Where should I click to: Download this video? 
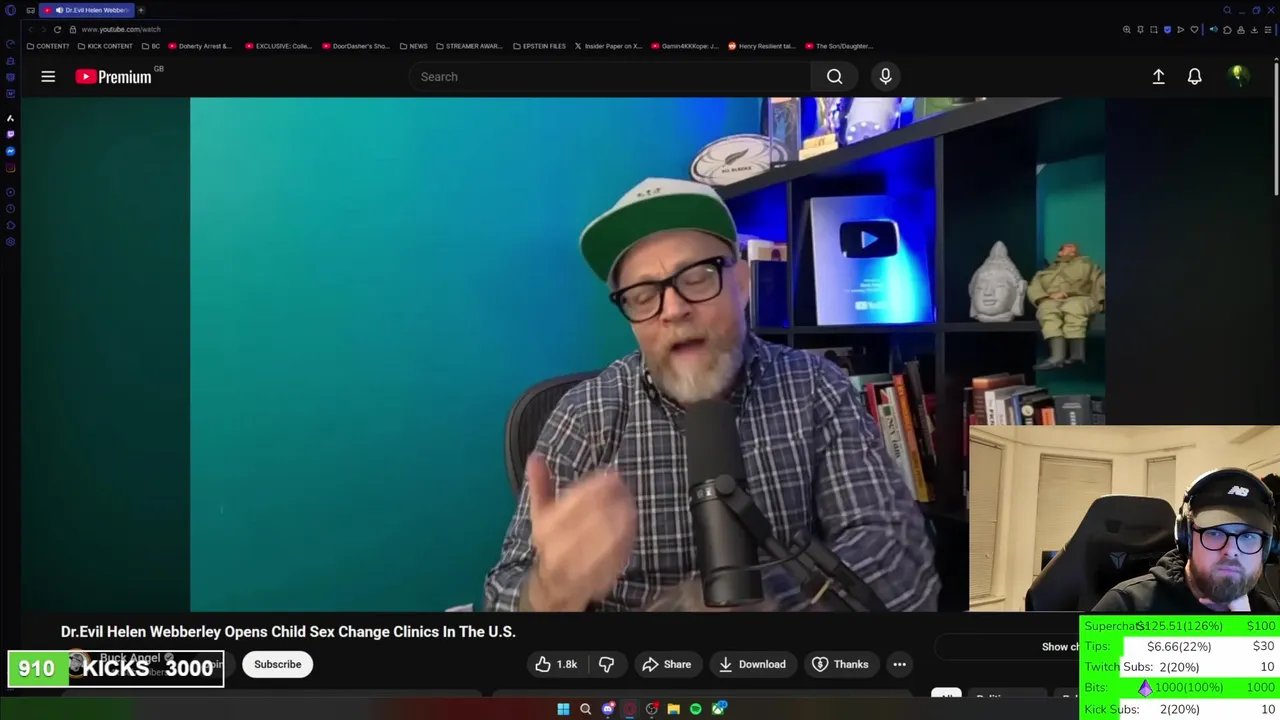[752, 664]
